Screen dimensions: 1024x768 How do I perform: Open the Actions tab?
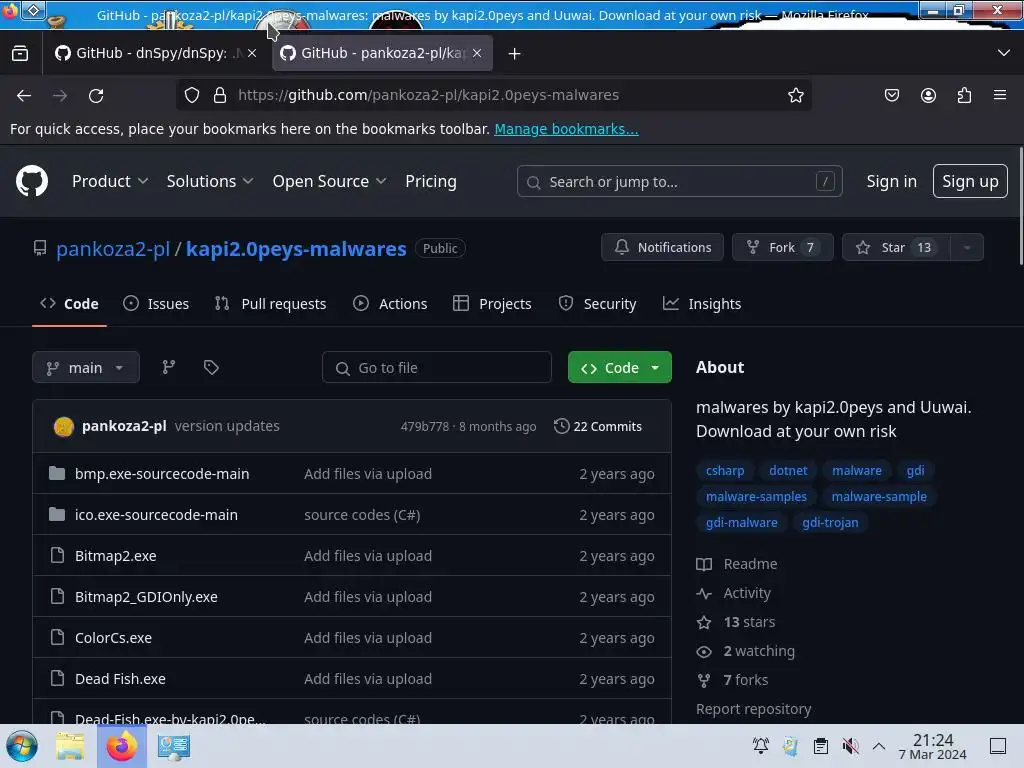point(390,304)
